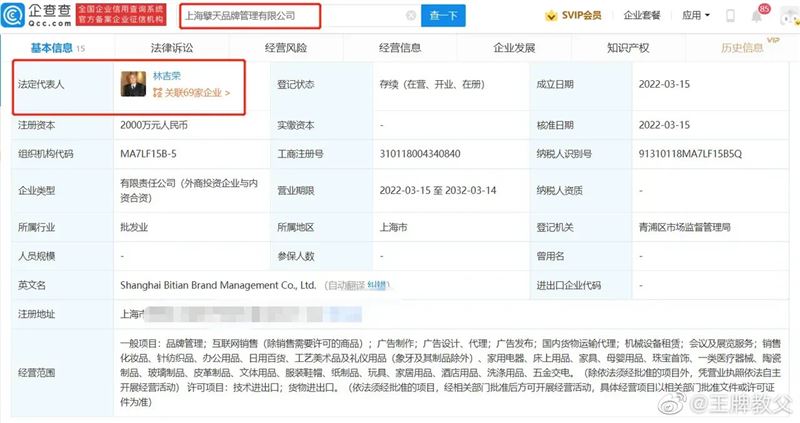This screenshot has height=423, width=800.
Task: Open SVIP会员 crown icon
Action: [551, 16]
